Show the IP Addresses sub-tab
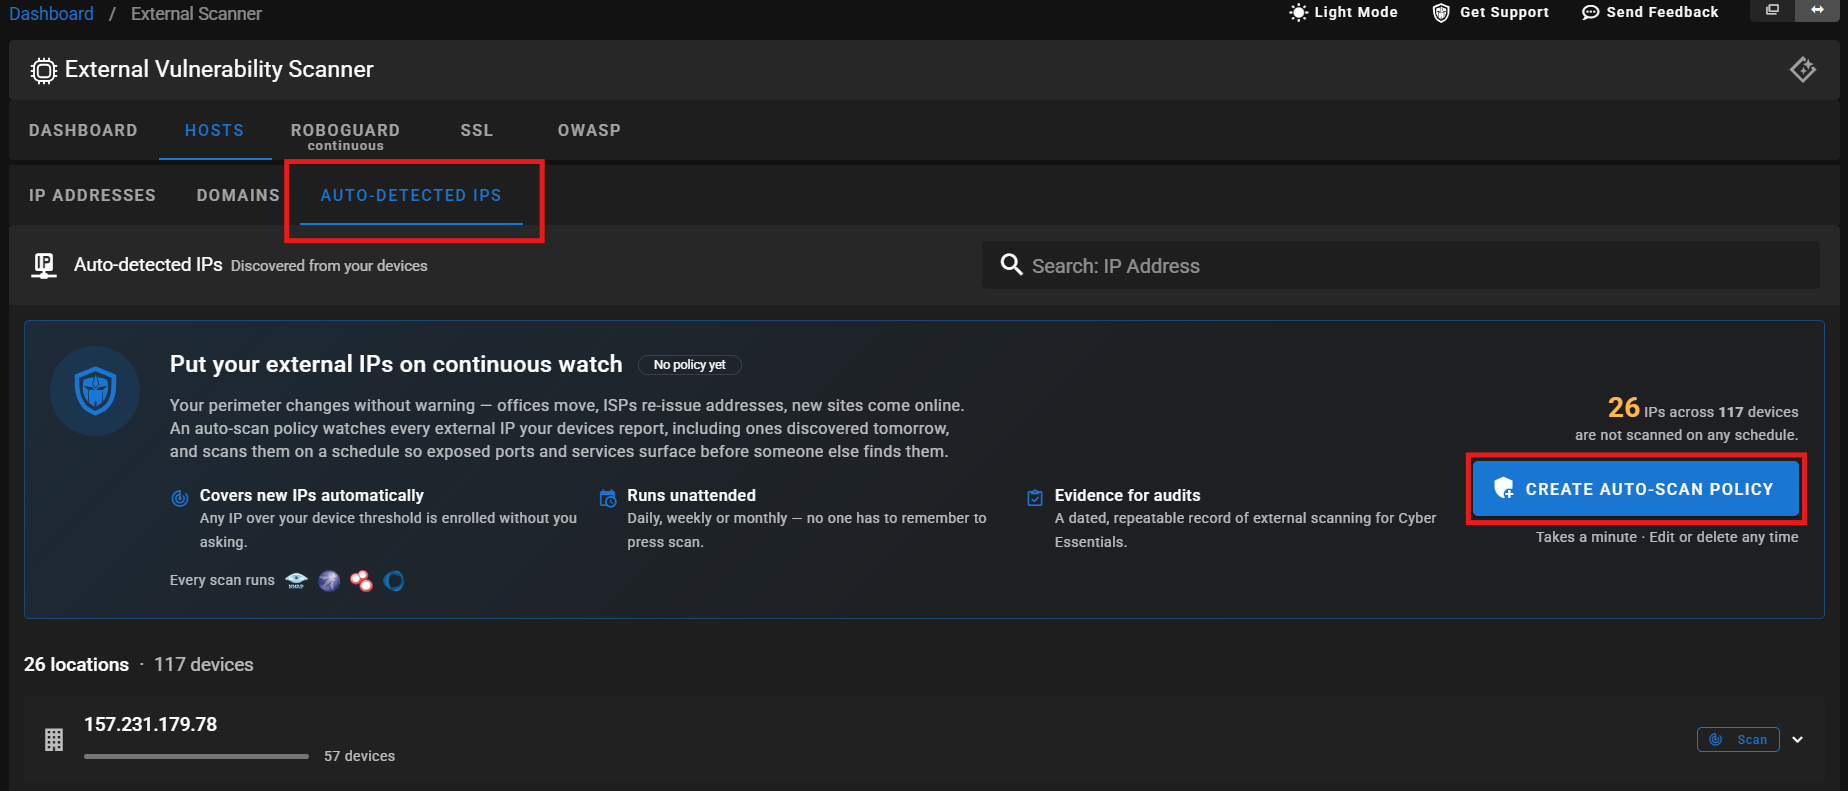This screenshot has height=791, width=1848. tap(92, 195)
